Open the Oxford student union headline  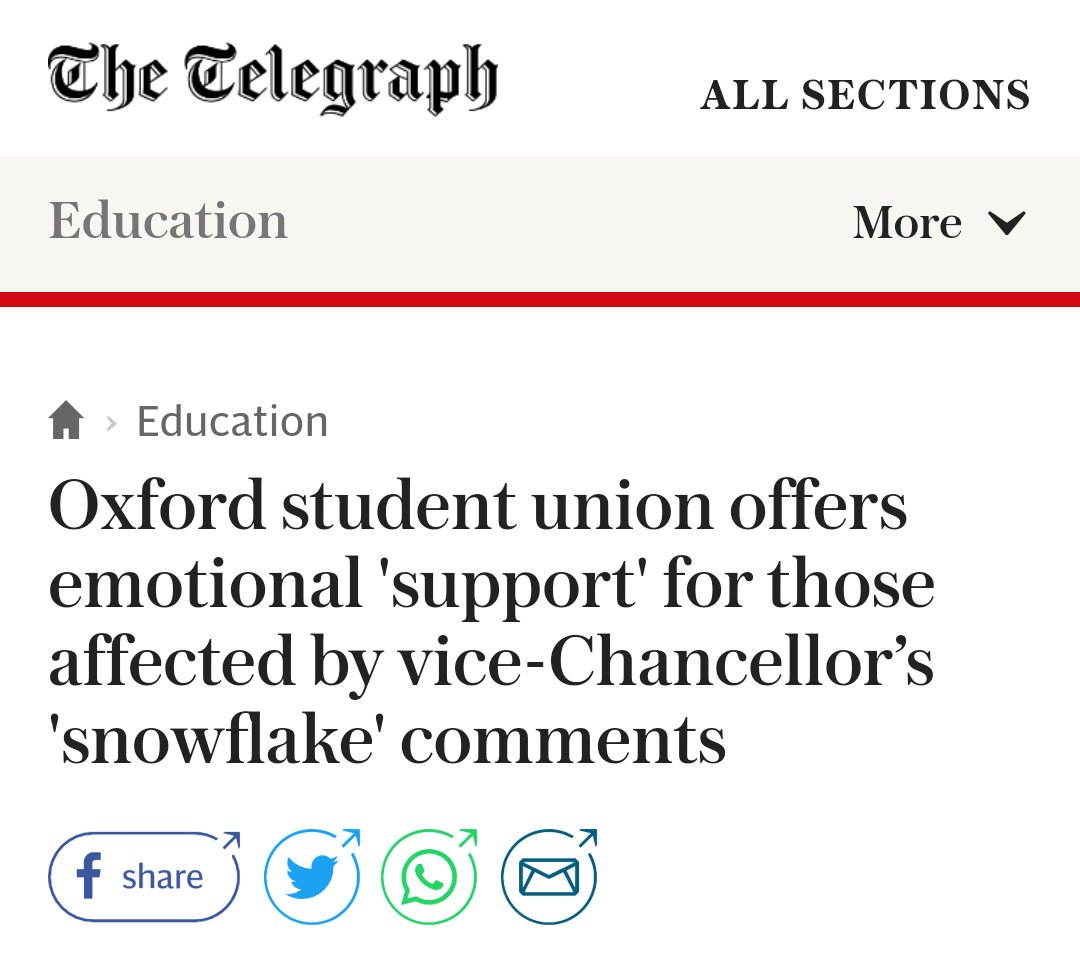coord(490,622)
